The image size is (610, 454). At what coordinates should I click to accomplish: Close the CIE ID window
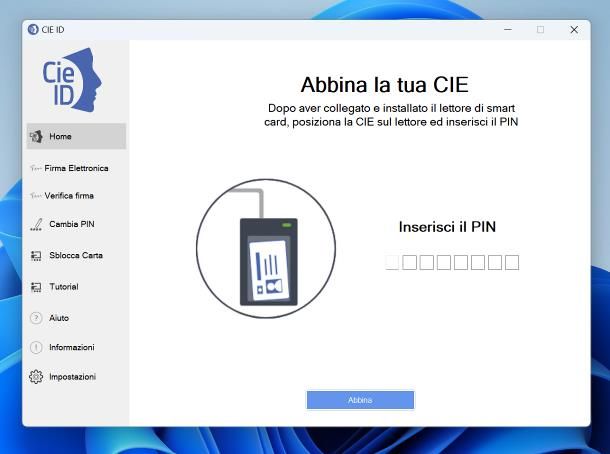point(574,30)
